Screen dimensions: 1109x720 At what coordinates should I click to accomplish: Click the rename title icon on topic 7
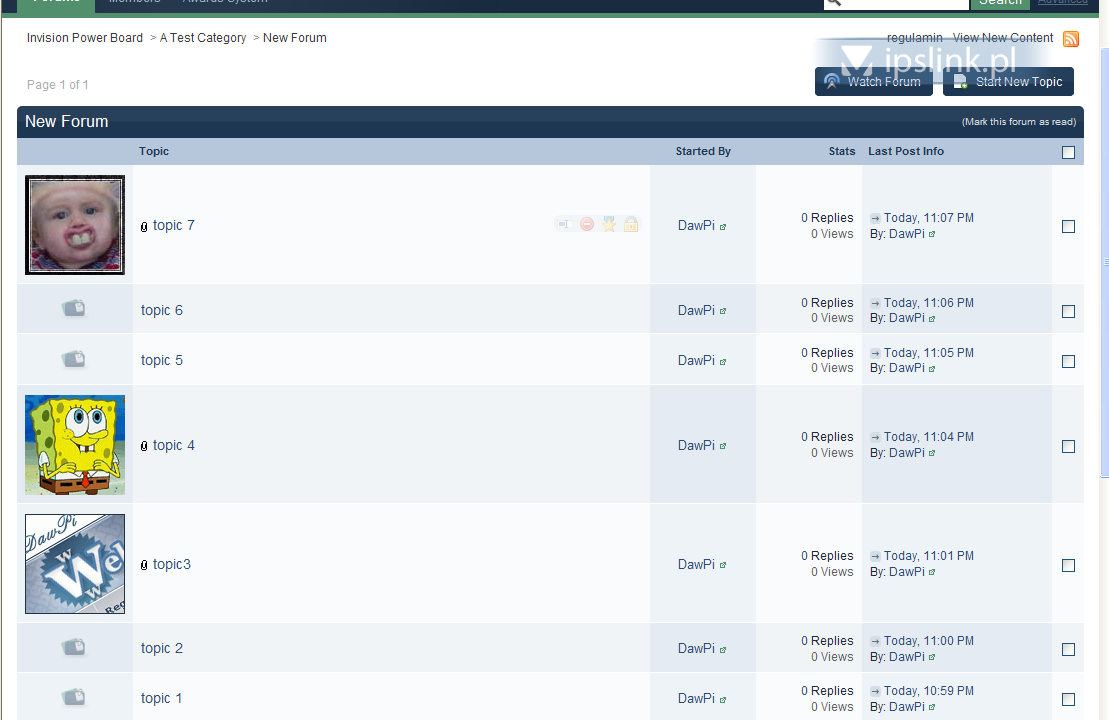[x=564, y=224]
